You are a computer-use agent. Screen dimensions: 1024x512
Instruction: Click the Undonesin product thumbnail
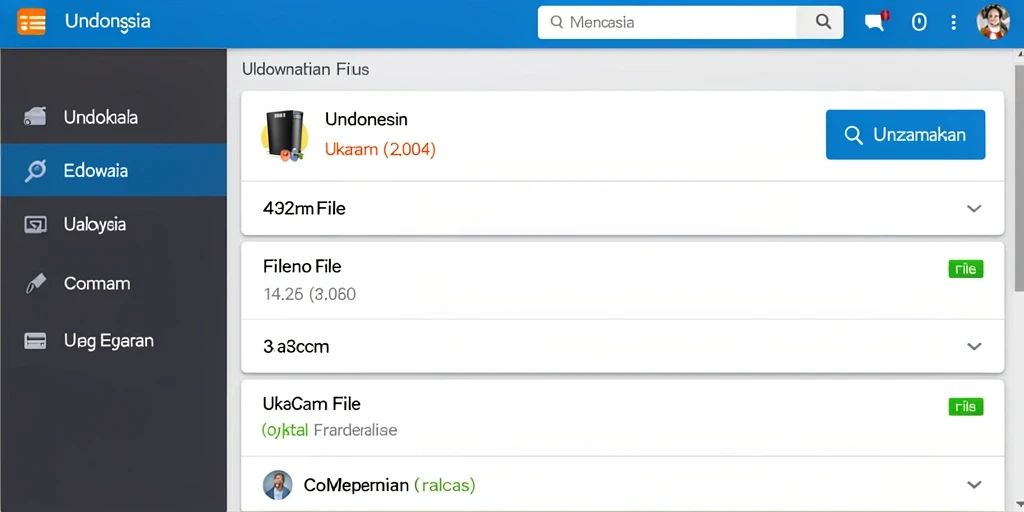point(284,135)
